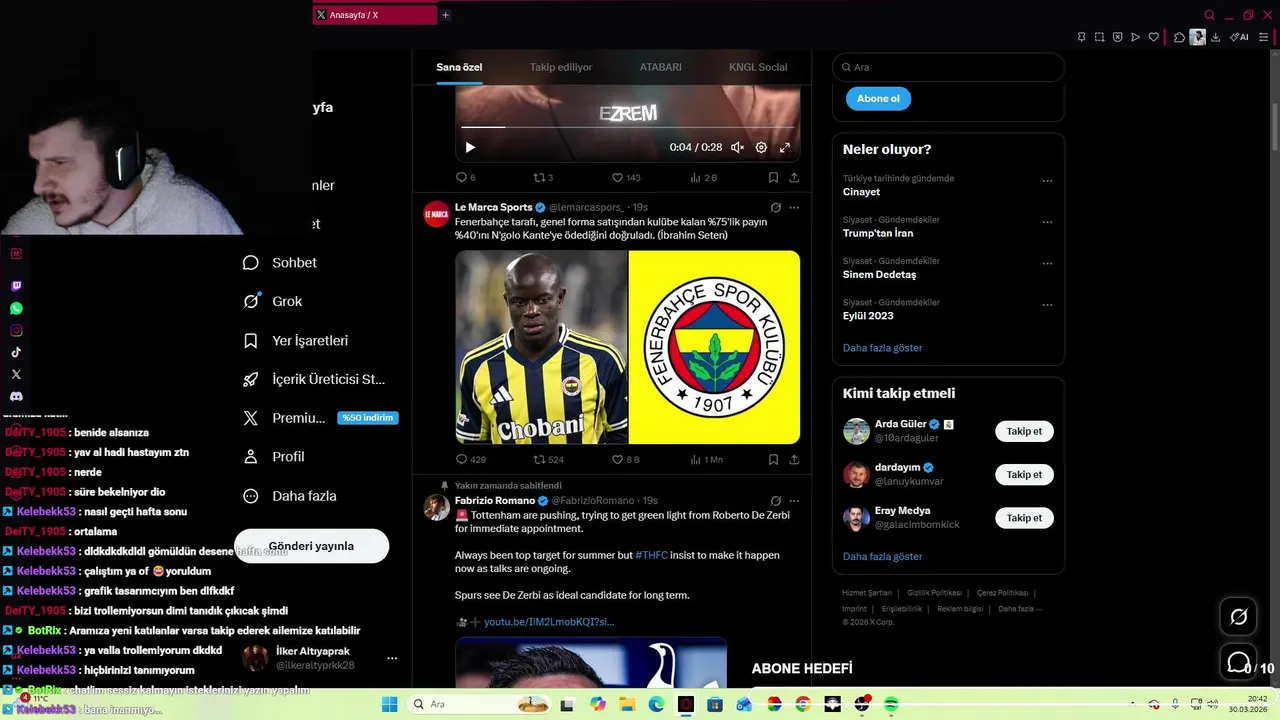Open TikTok in the browser sidebar

16,352
